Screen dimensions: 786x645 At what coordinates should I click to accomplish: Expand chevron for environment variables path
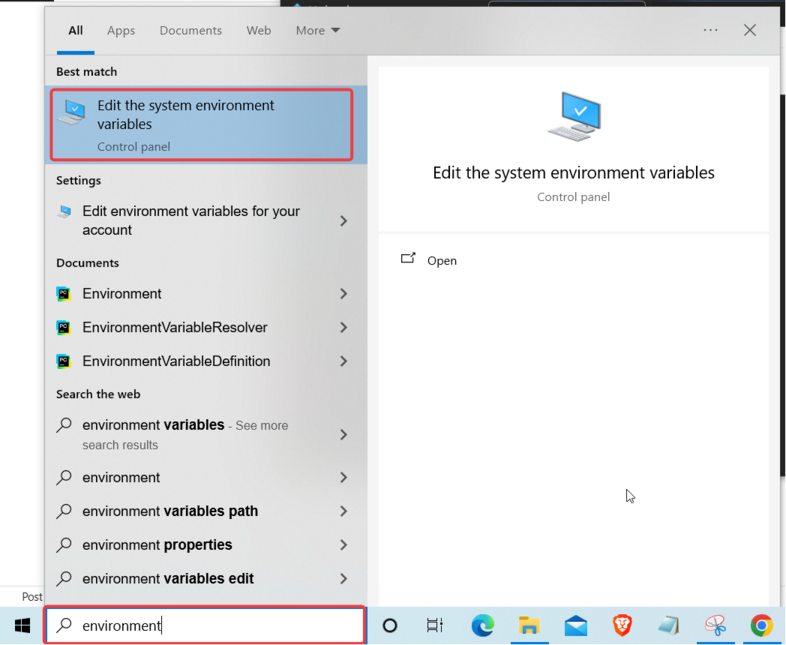343,511
